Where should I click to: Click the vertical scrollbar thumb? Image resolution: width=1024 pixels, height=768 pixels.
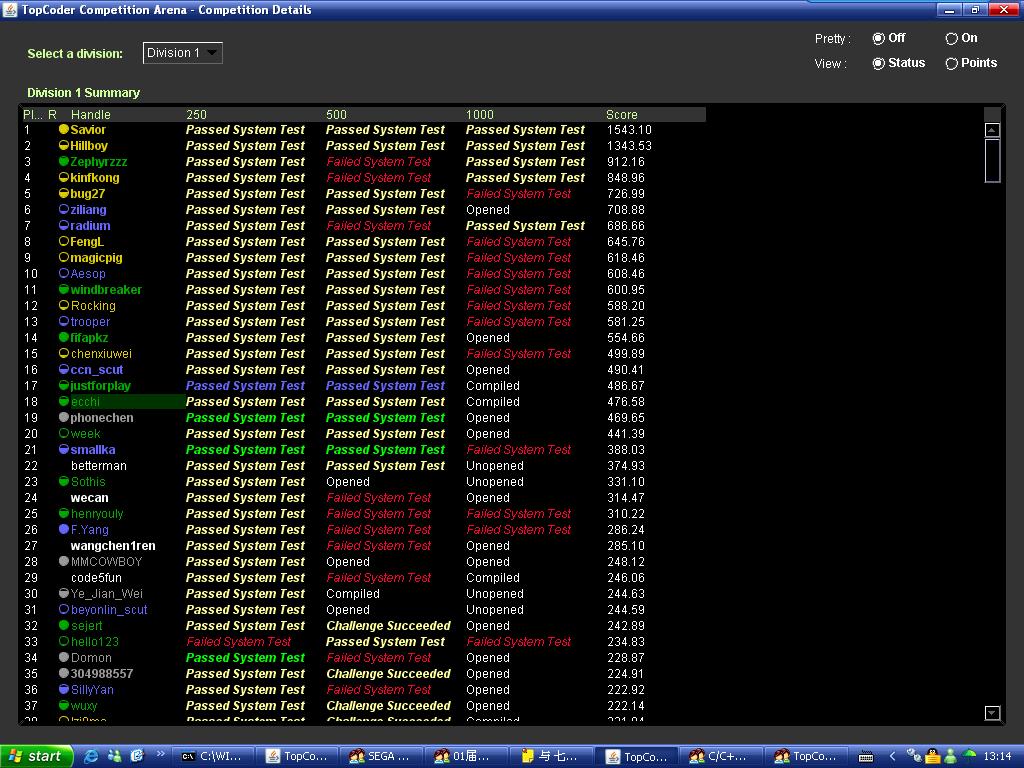(x=992, y=160)
